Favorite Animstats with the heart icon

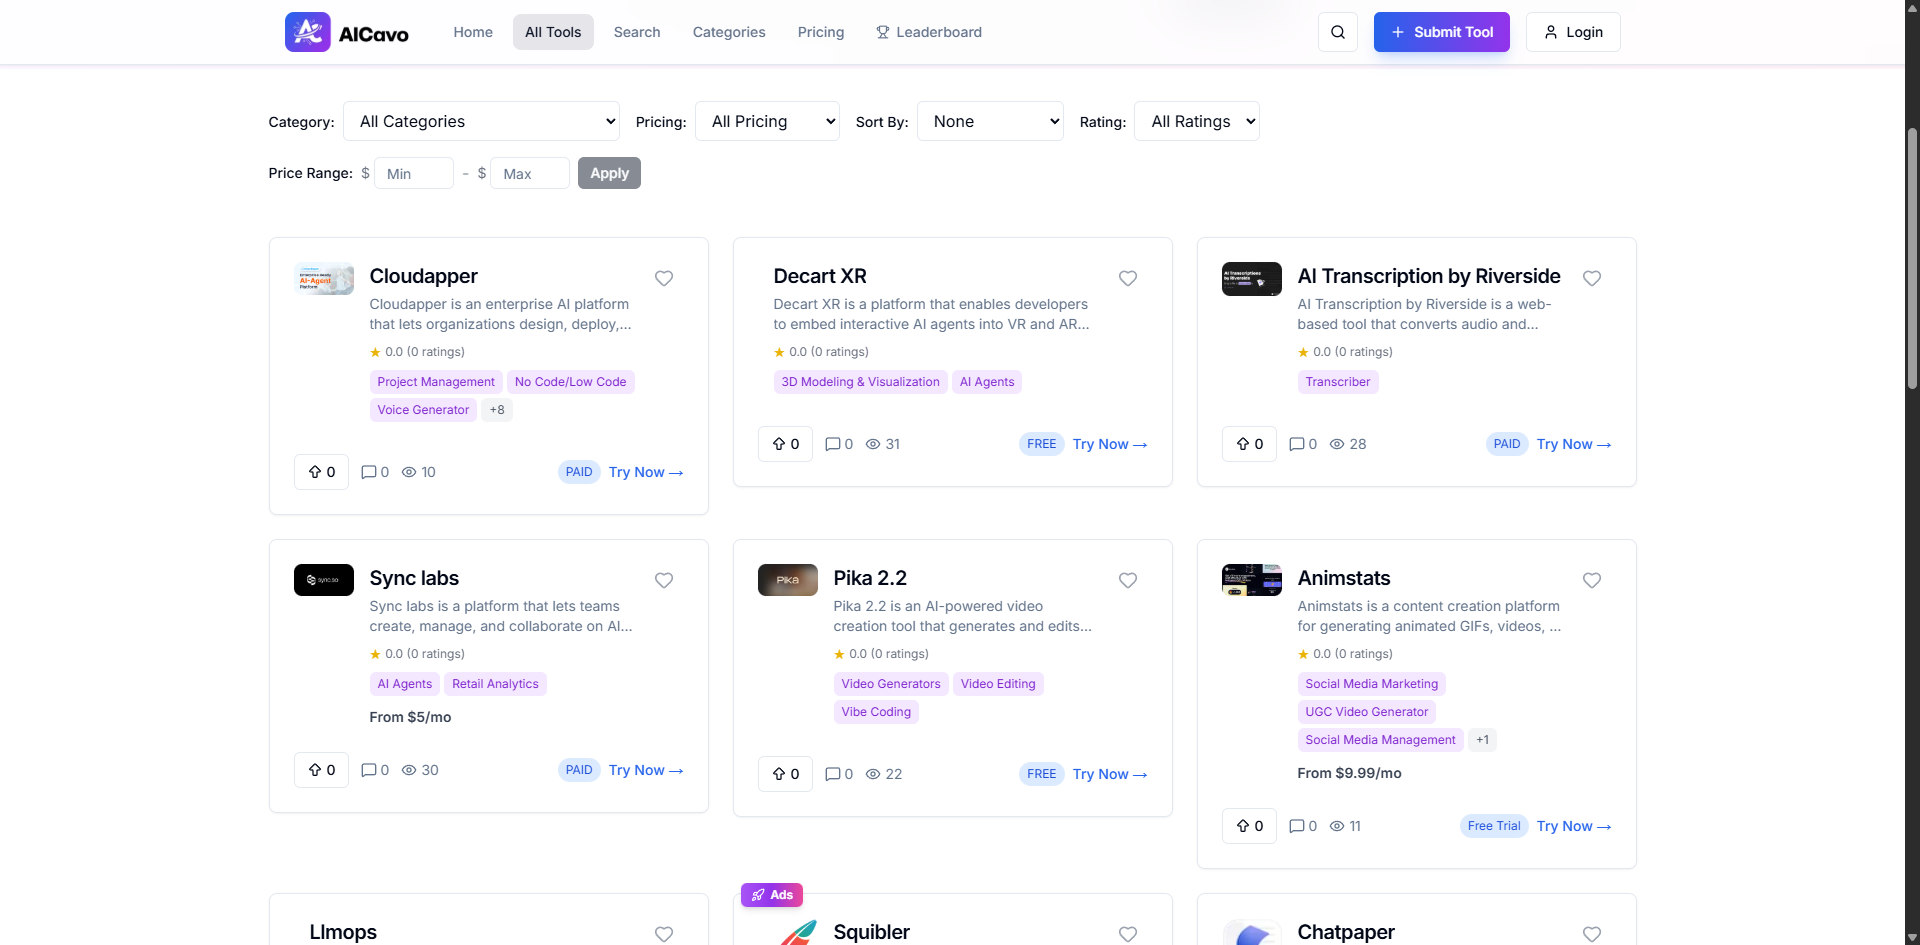(1592, 580)
